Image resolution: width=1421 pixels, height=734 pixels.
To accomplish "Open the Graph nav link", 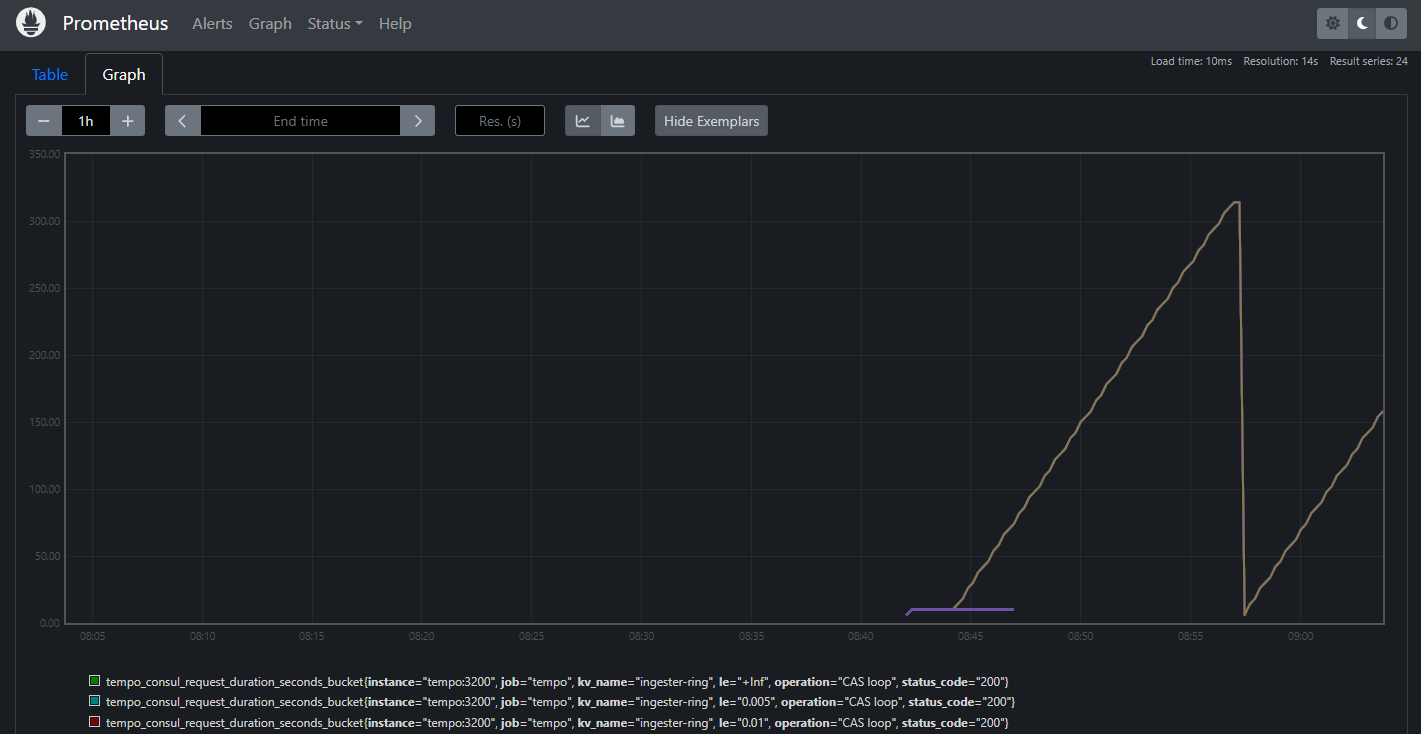I will (270, 23).
